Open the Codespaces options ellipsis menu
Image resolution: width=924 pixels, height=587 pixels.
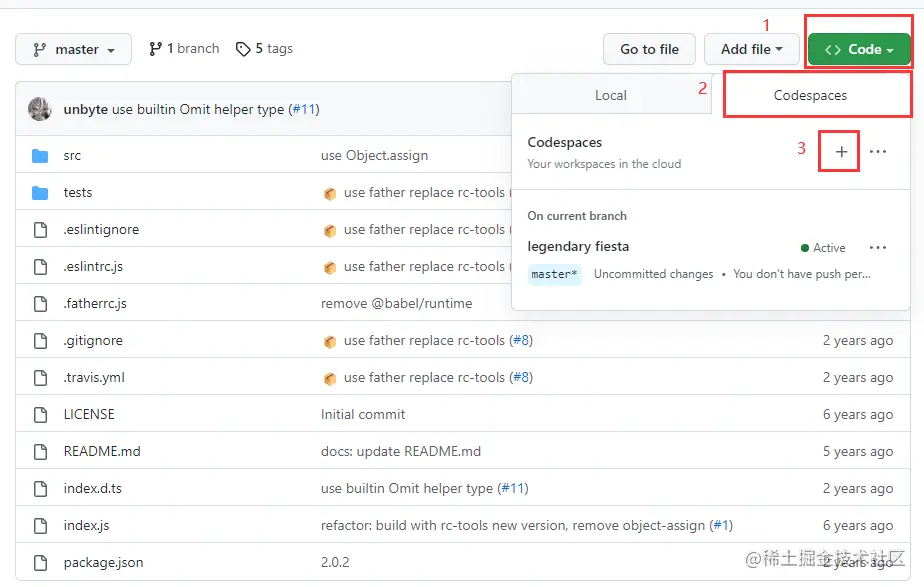point(878,152)
